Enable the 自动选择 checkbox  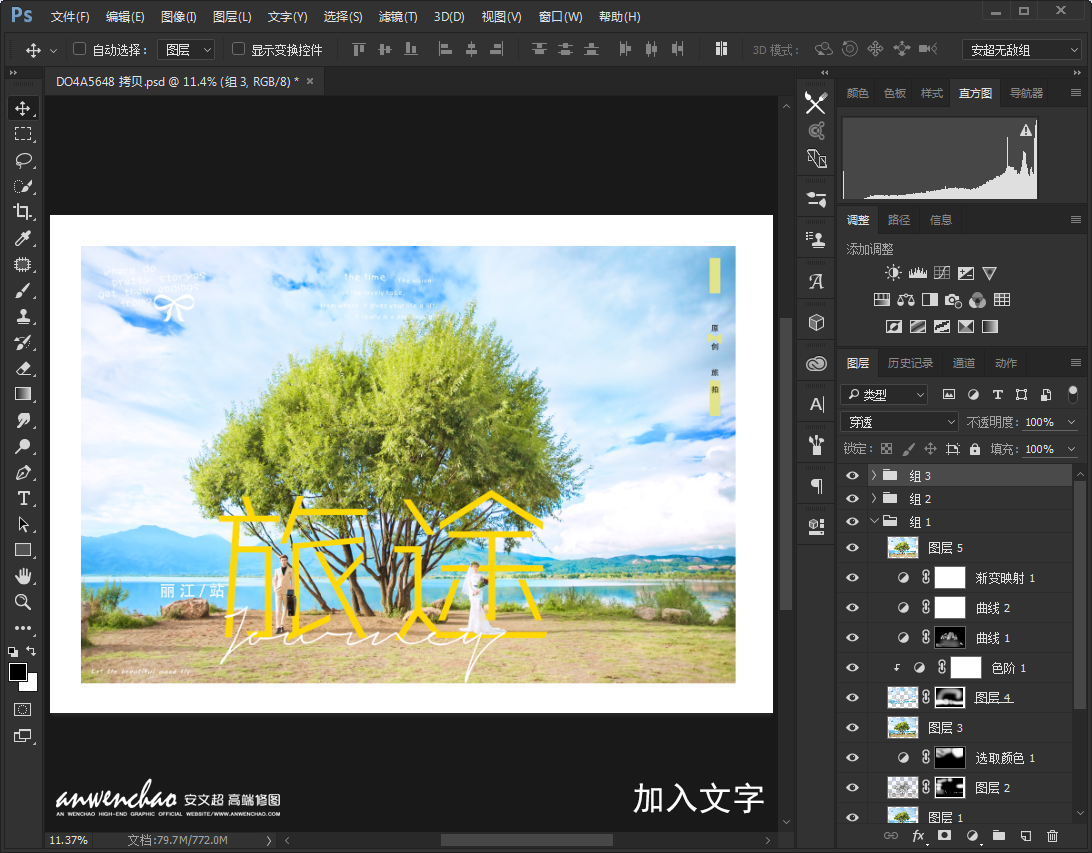[x=79, y=49]
